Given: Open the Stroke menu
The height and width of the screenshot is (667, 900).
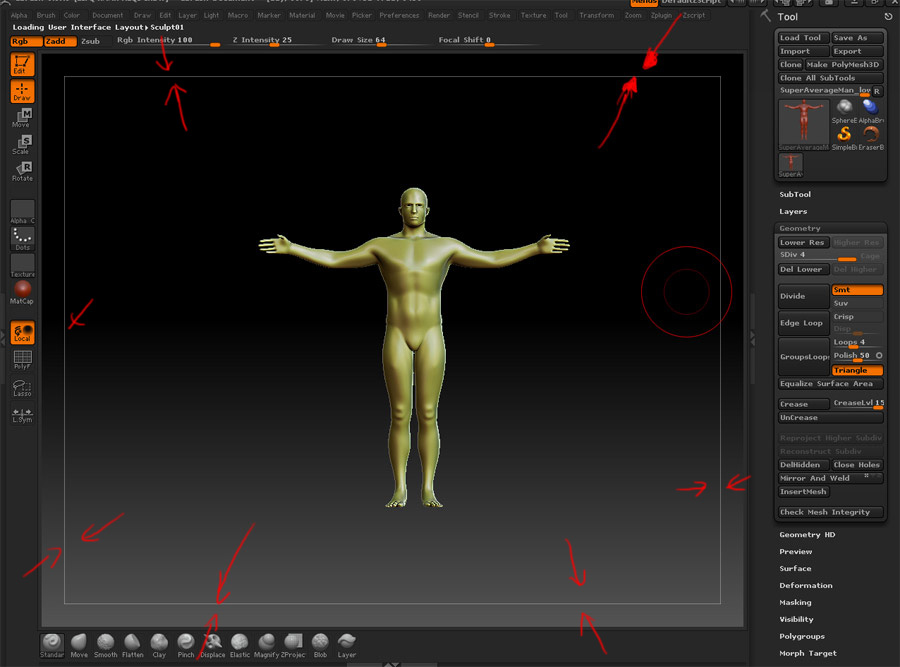Looking at the screenshot, I should click(x=499, y=16).
